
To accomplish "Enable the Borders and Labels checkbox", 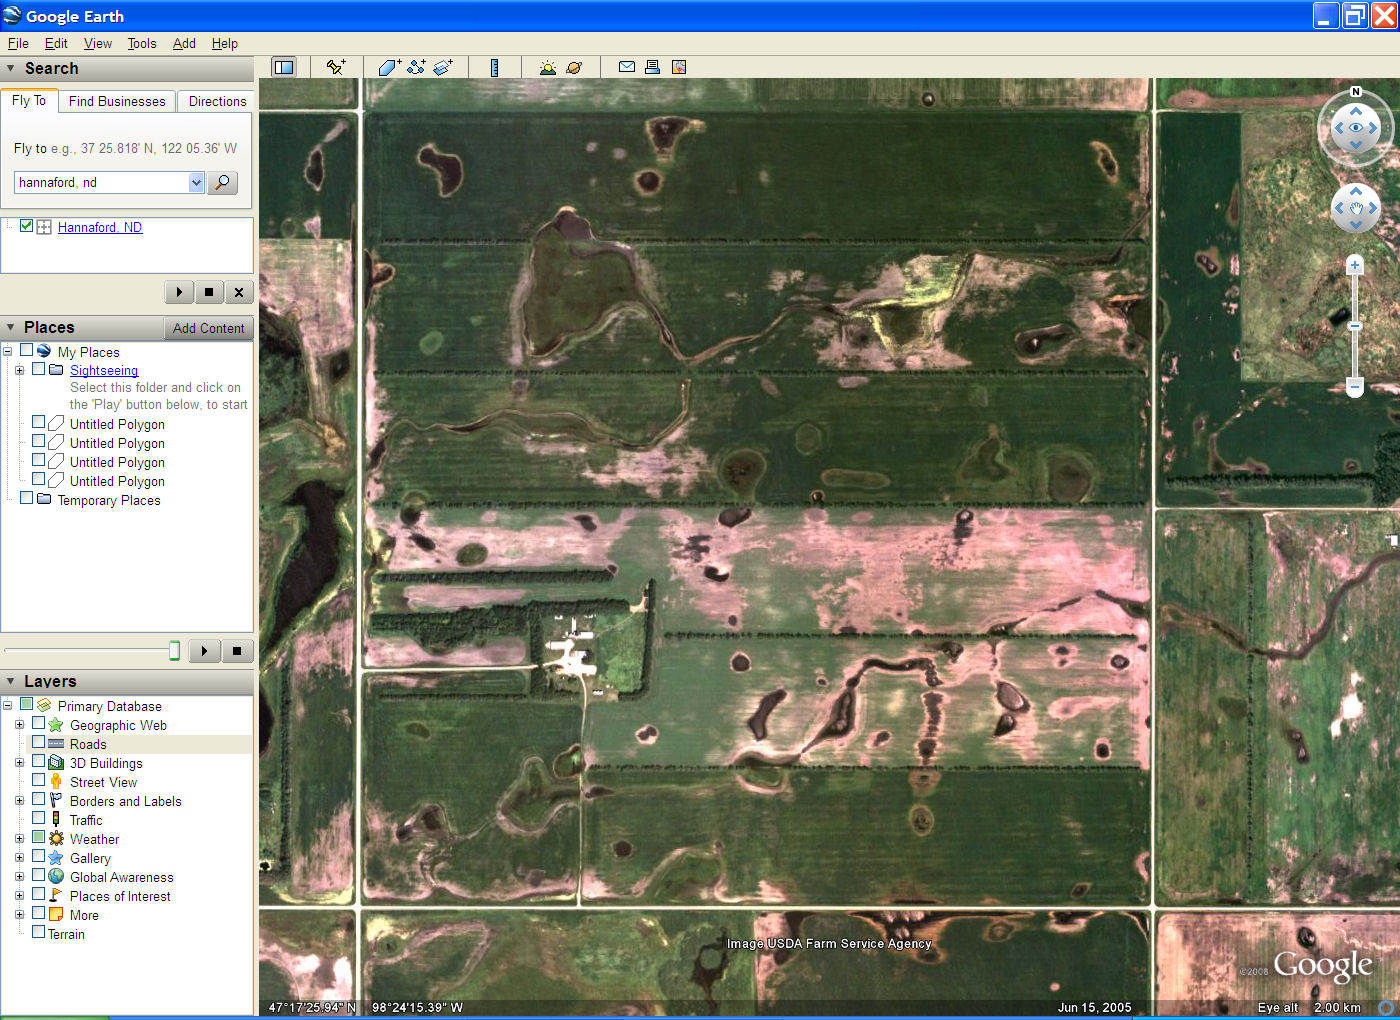I will (39, 799).
